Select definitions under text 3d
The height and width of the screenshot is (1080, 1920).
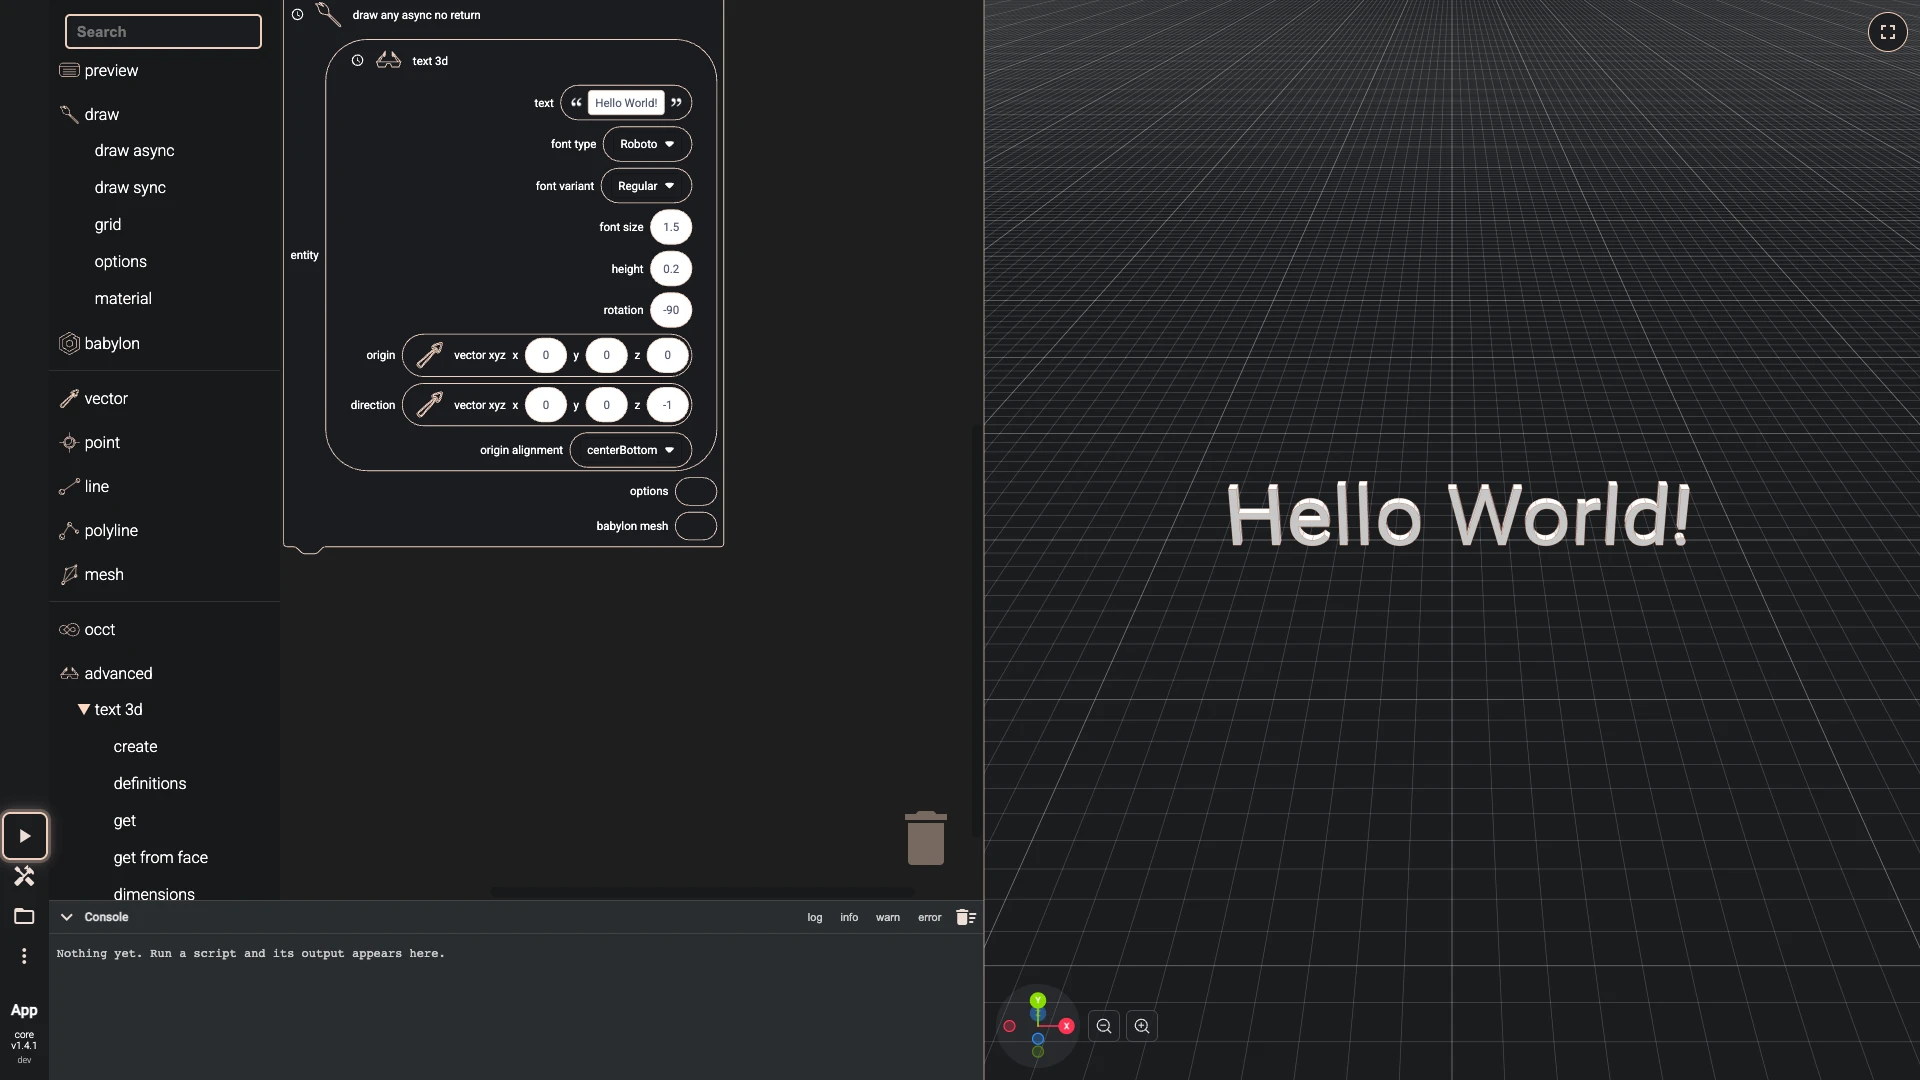[150, 783]
